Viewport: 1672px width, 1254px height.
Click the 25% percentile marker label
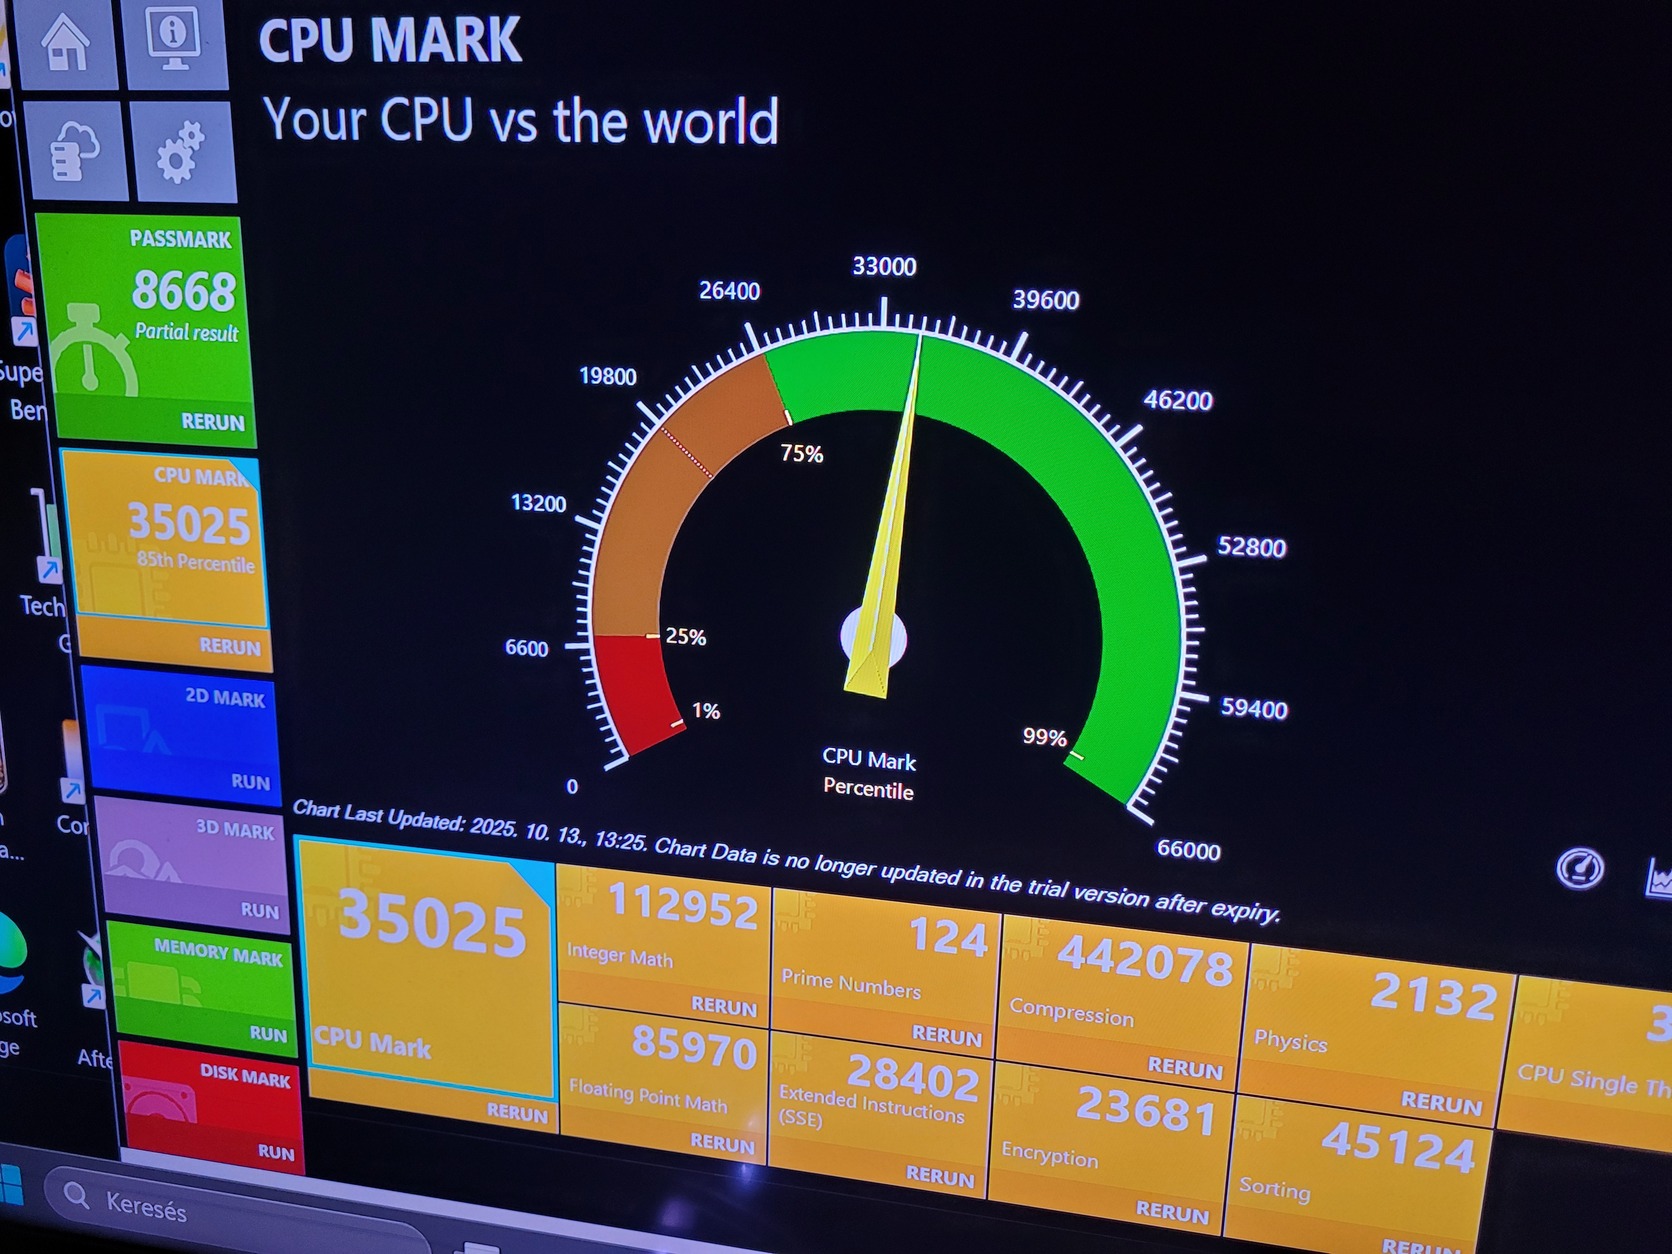coord(686,636)
